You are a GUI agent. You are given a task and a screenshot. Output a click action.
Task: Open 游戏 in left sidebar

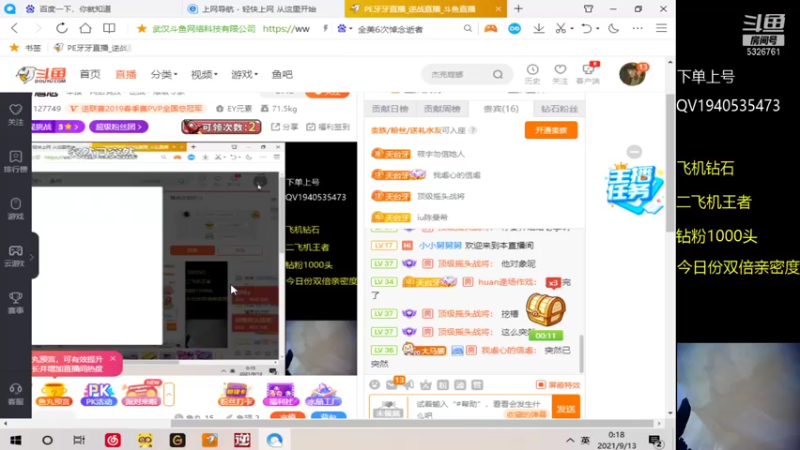click(15, 208)
